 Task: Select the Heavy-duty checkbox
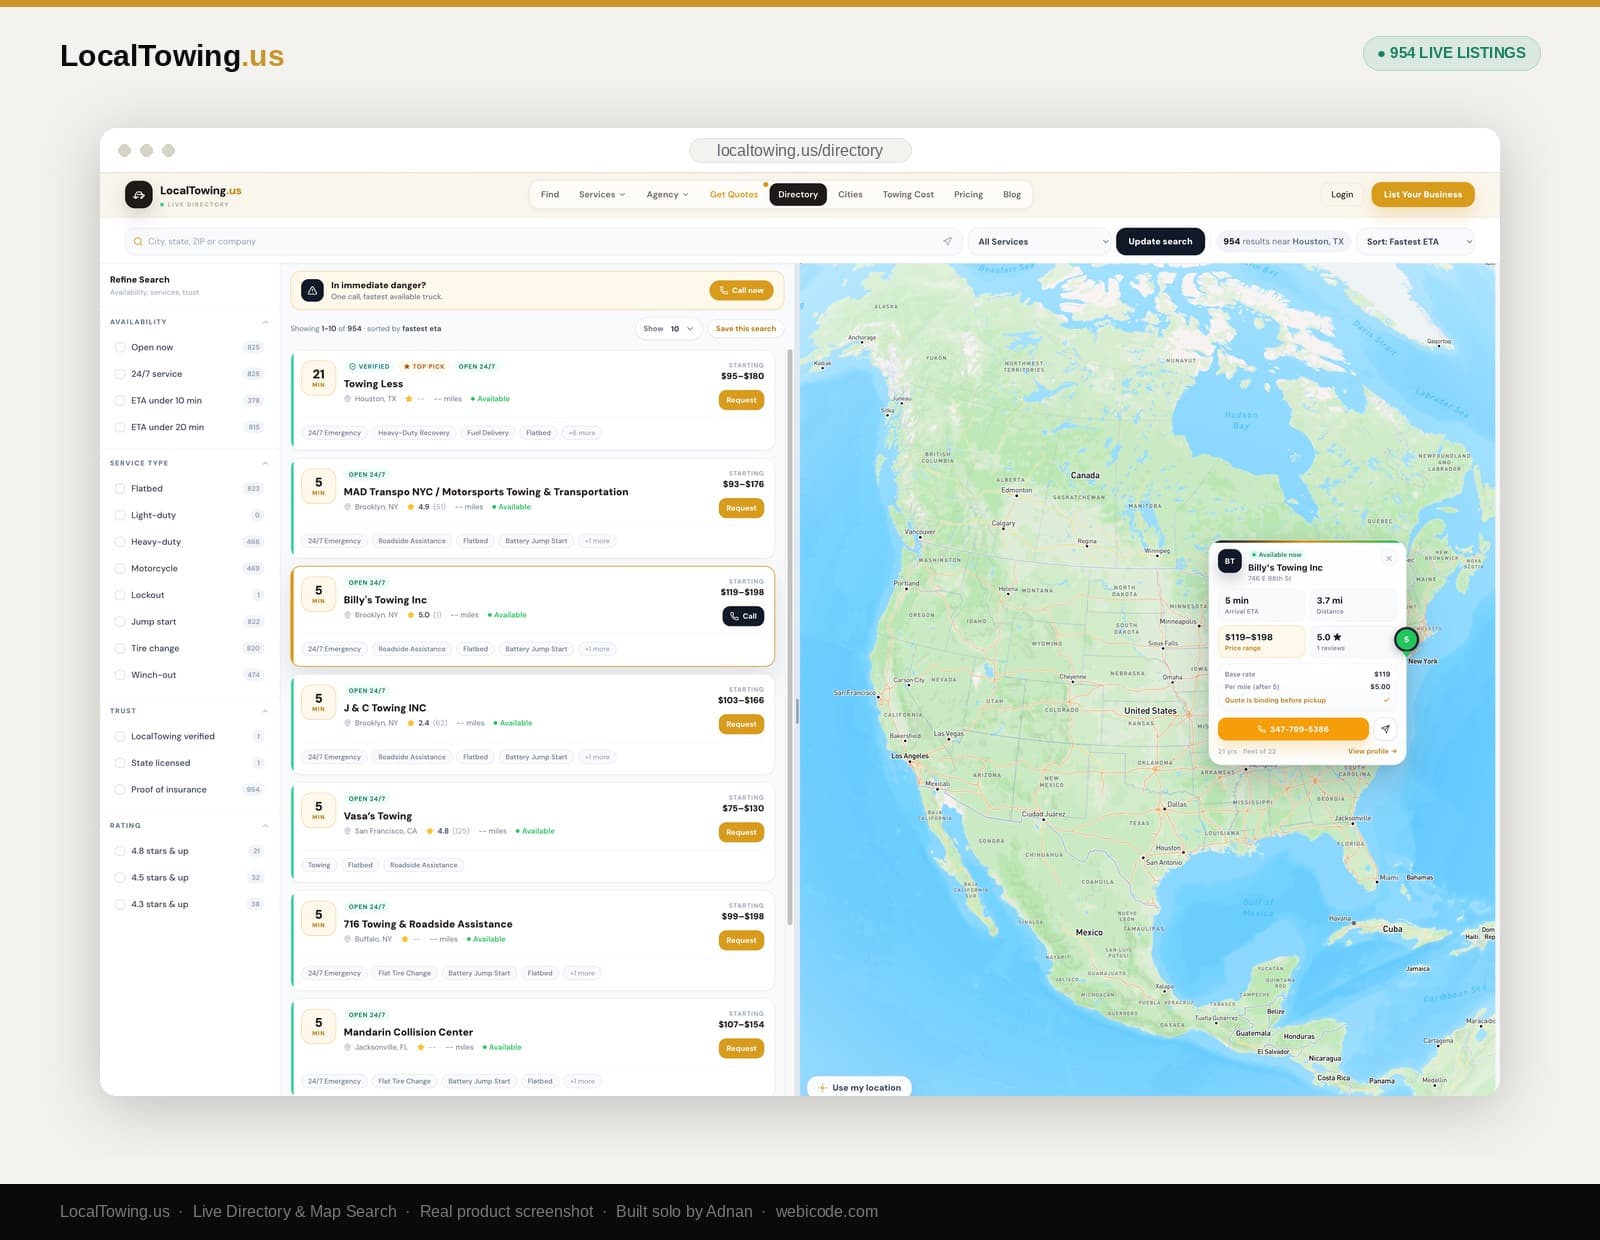point(120,542)
